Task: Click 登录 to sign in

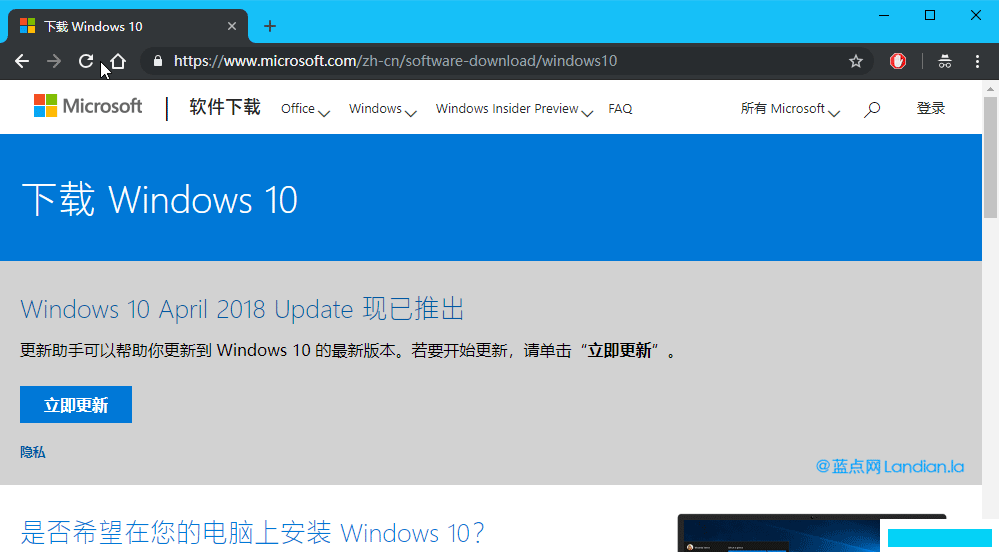Action: [x=930, y=108]
